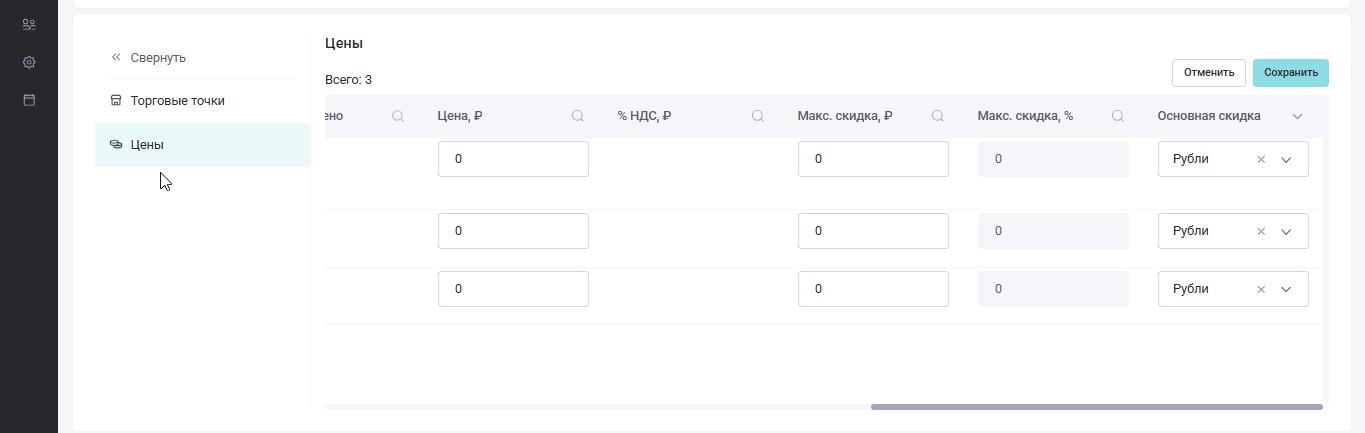1365x433 pixels.
Task: Click horizontal scrollbar thumb below table
Action: (1097, 407)
